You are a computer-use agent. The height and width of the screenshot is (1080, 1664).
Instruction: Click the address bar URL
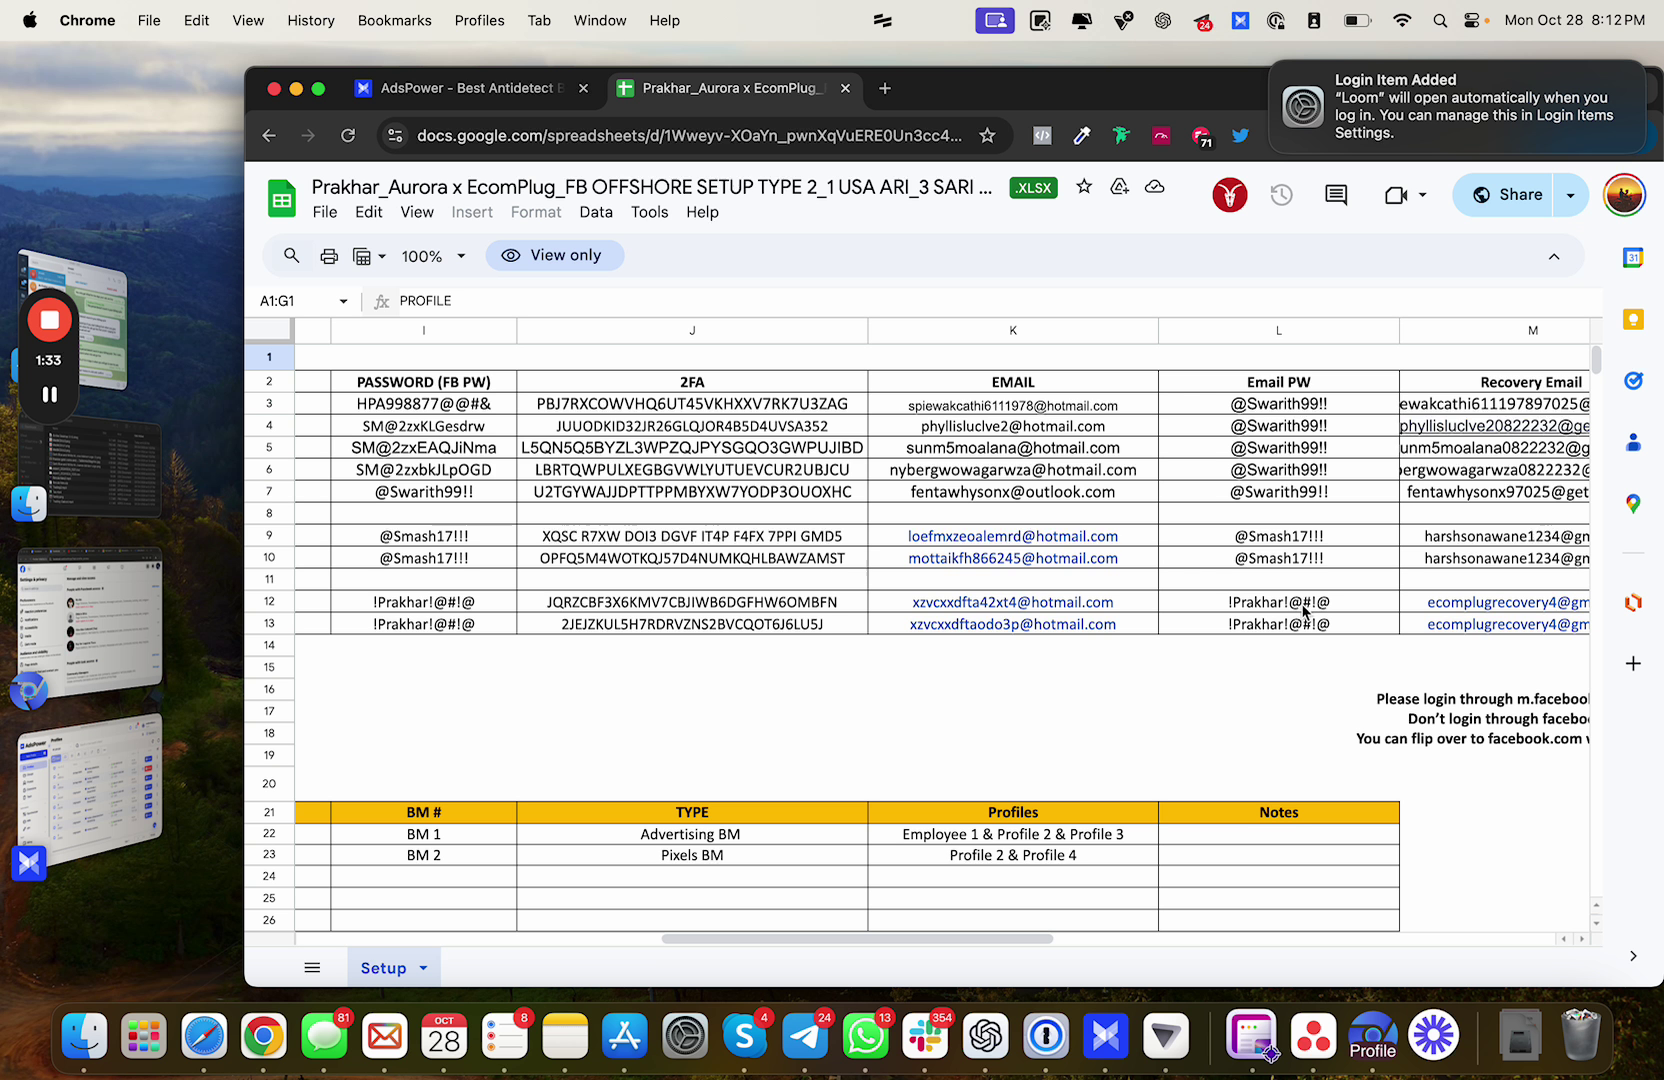click(689, 135)
